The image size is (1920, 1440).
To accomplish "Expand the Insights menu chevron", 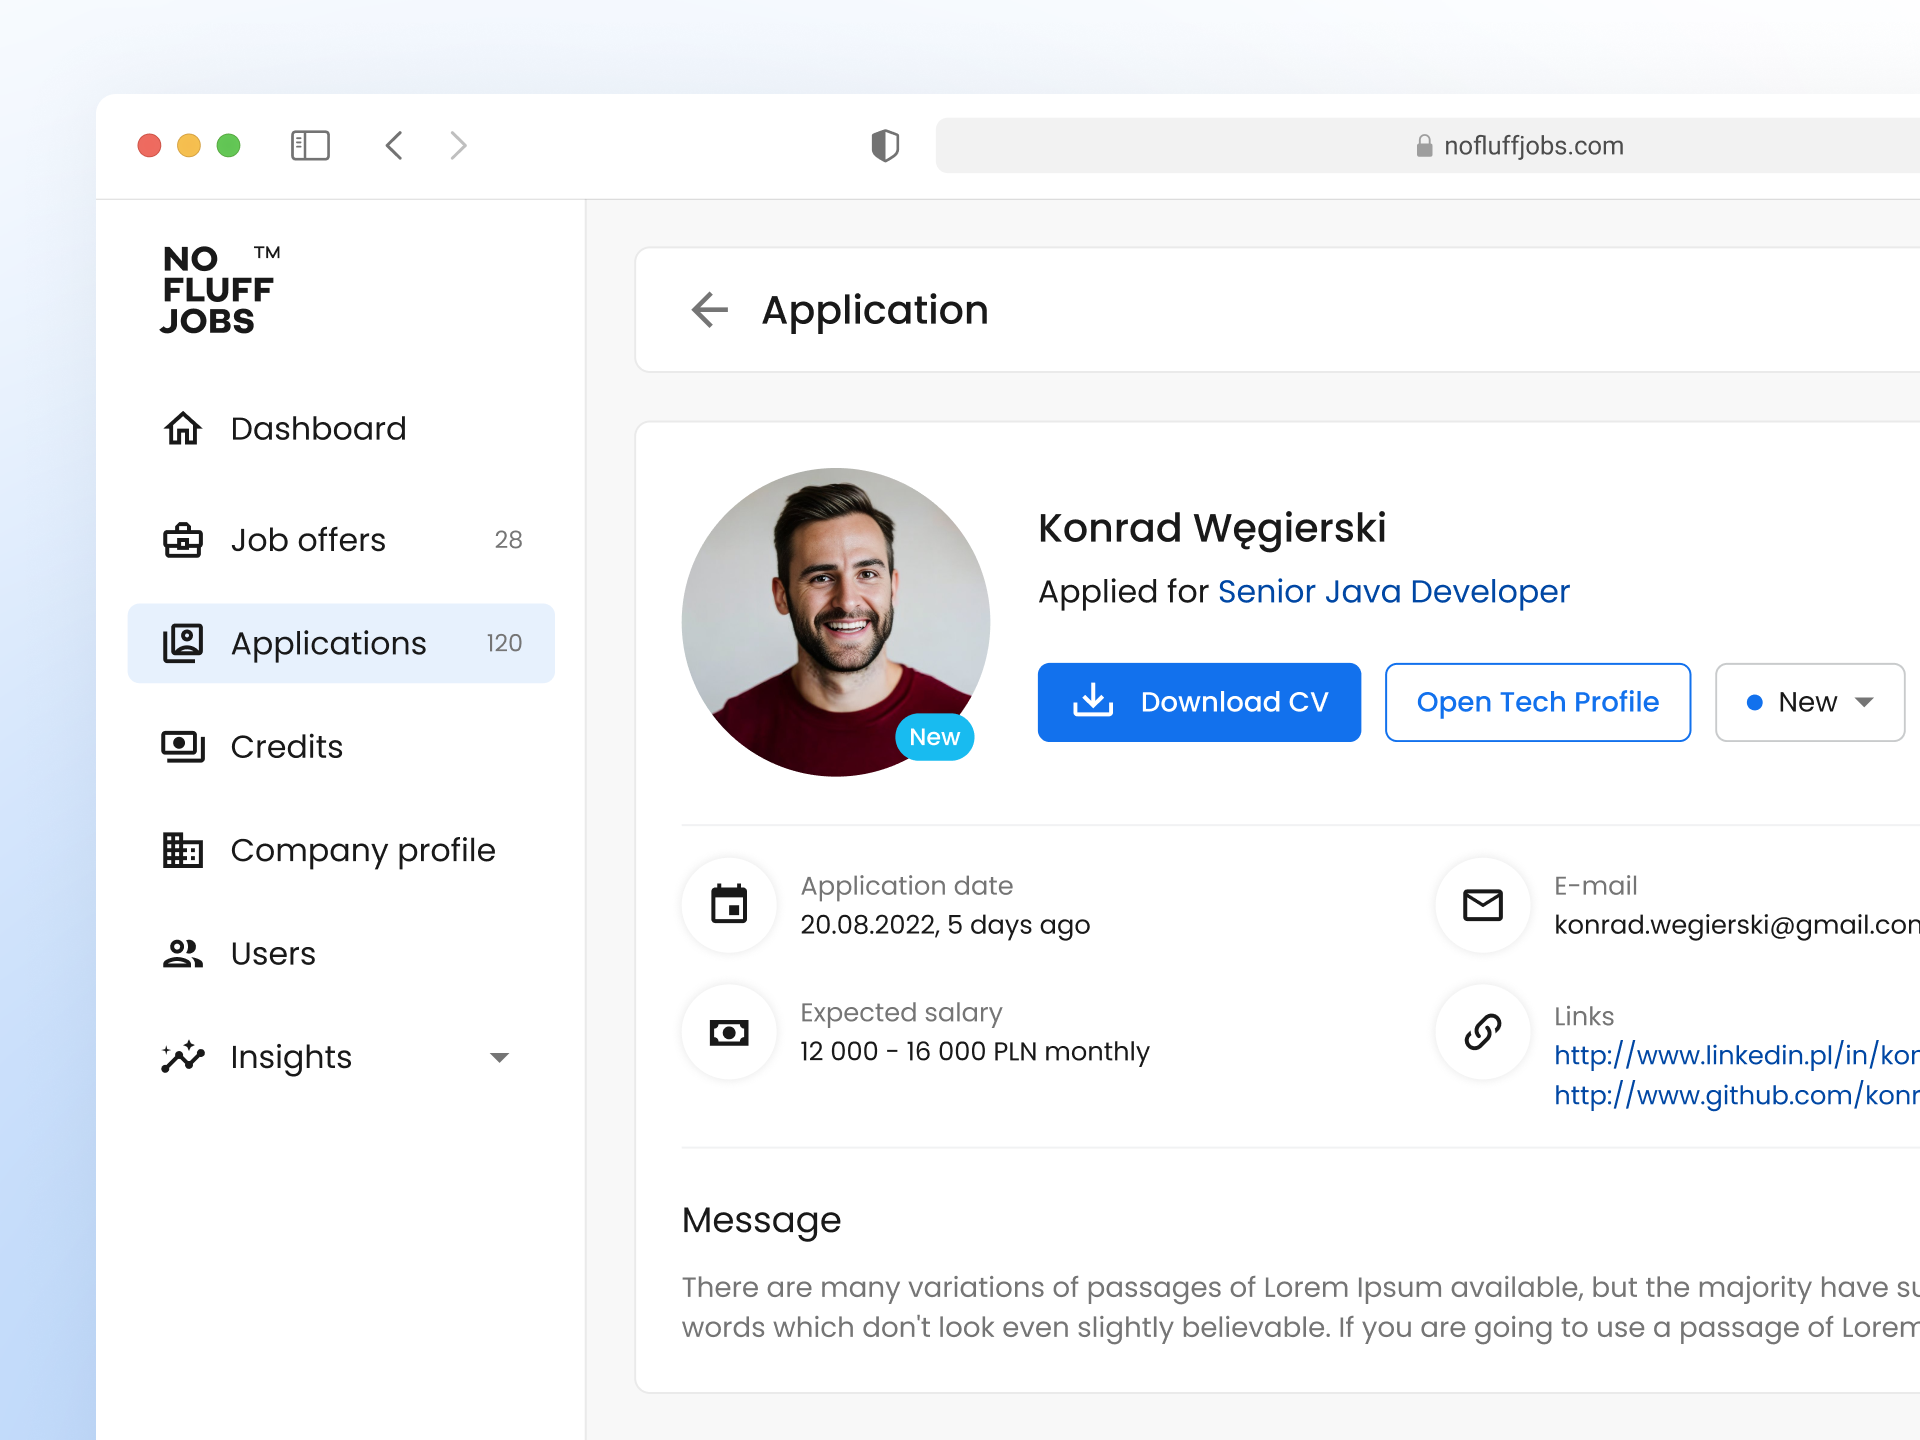I will (x=500, y=1057).
